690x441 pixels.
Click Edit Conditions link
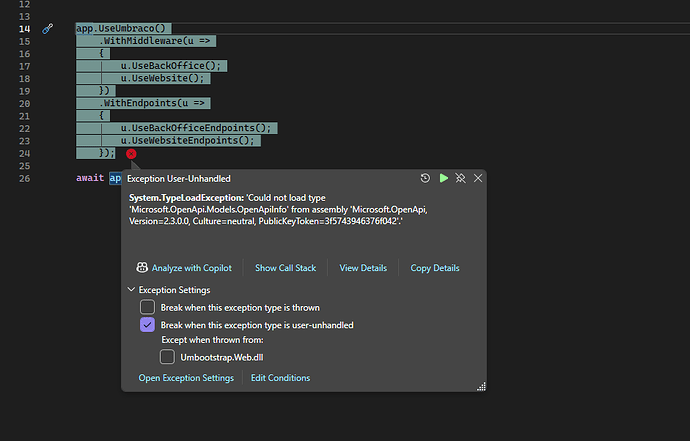point(280,378)
